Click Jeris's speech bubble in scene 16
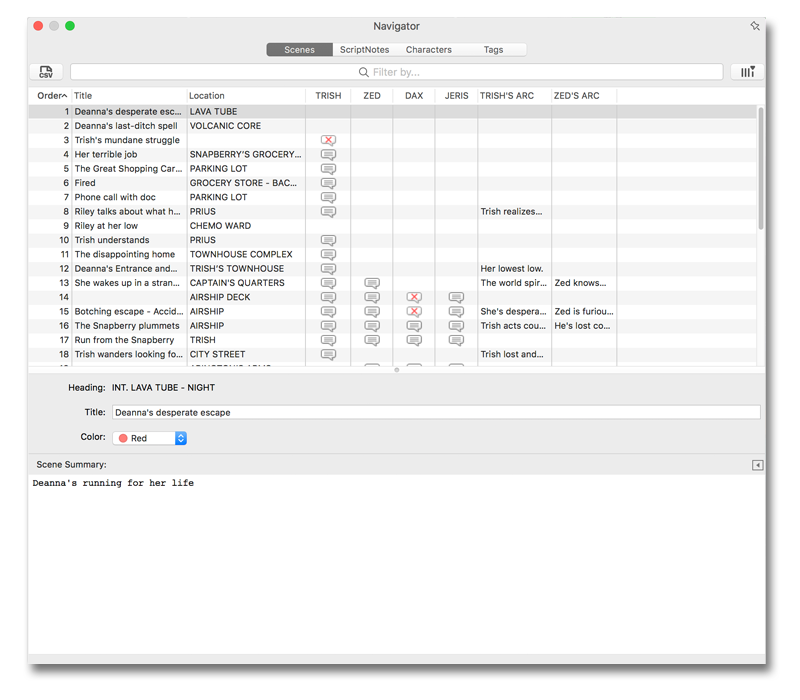Viewport: 800px width, 700px height. point(456,326)
